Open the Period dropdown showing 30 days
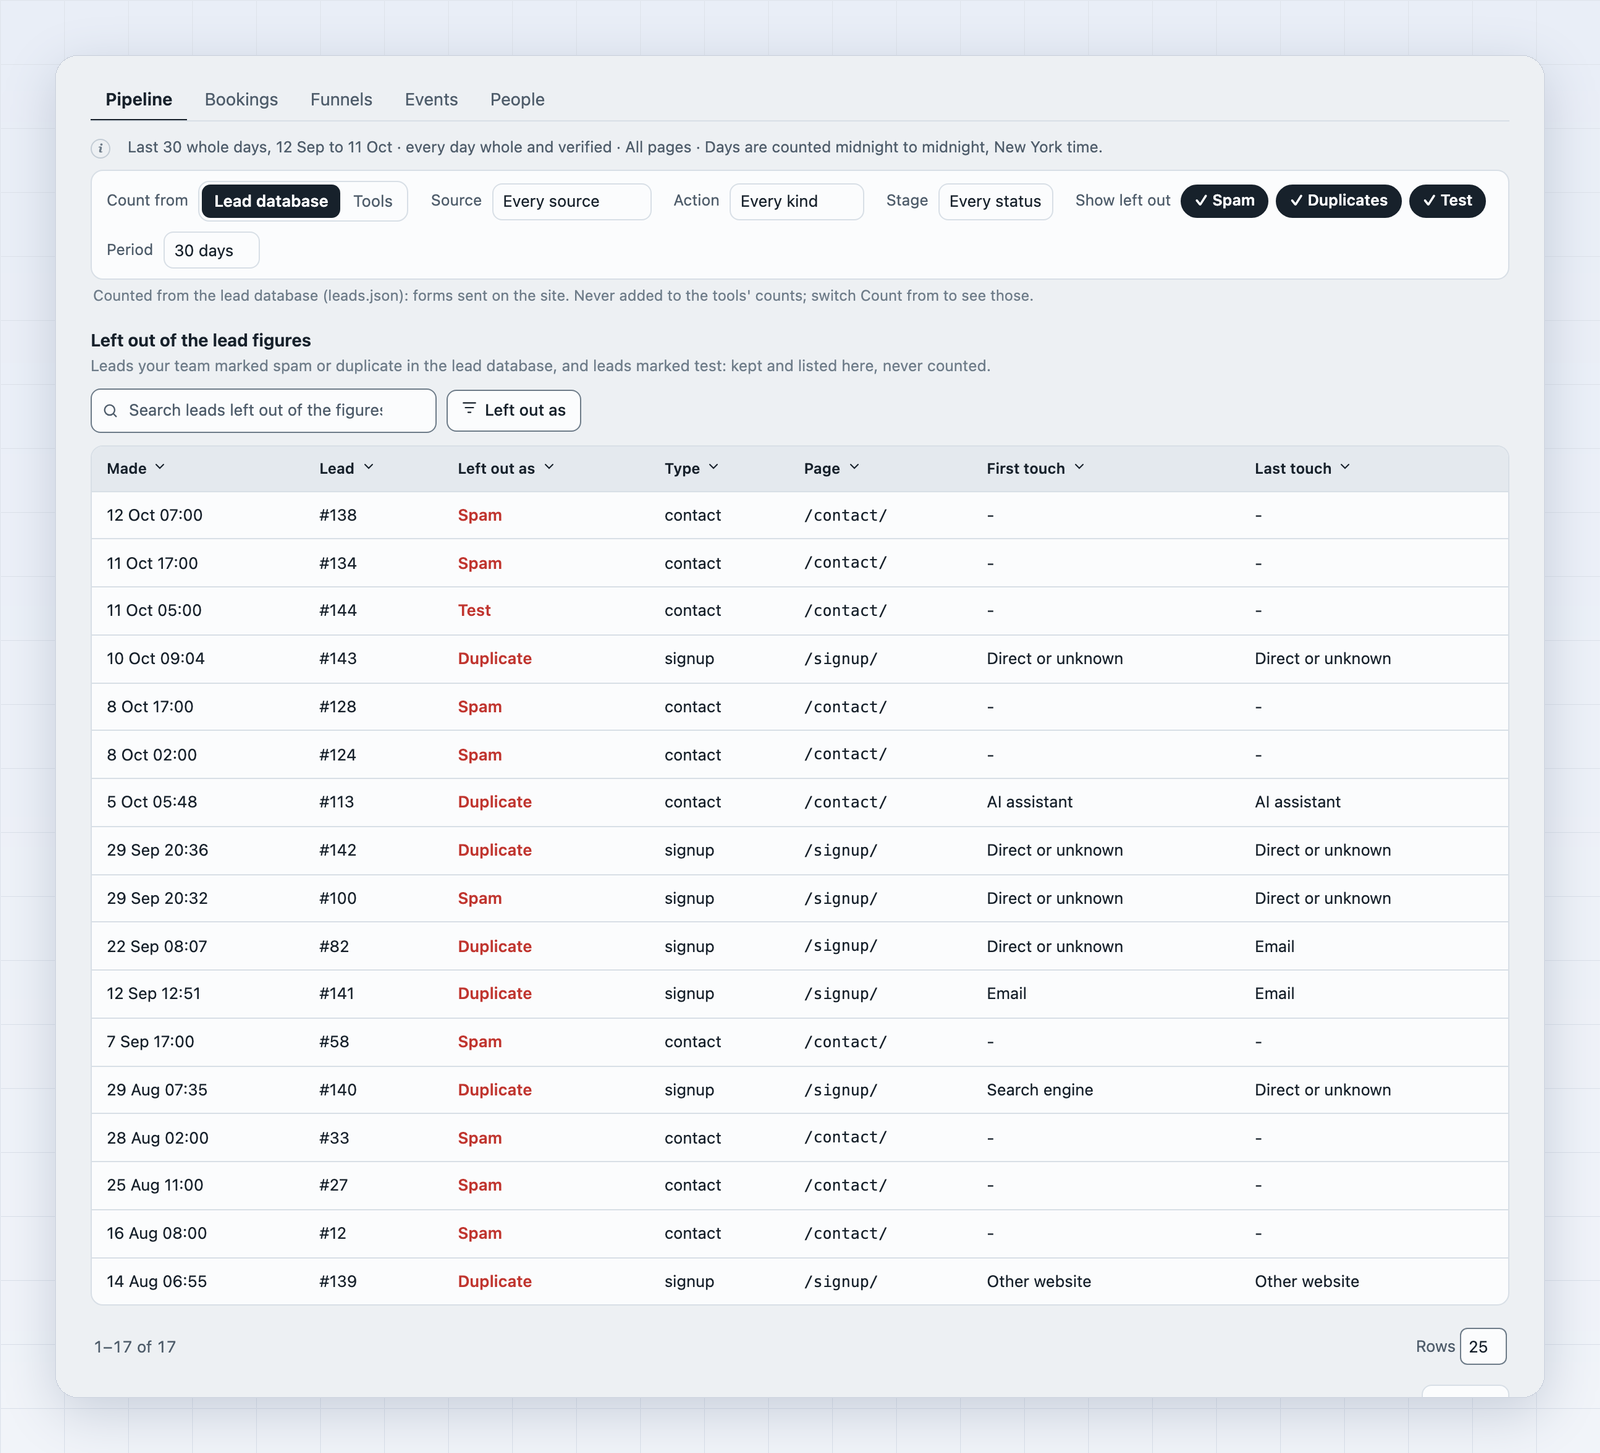1600x1453 pixels. pos(211,250)
